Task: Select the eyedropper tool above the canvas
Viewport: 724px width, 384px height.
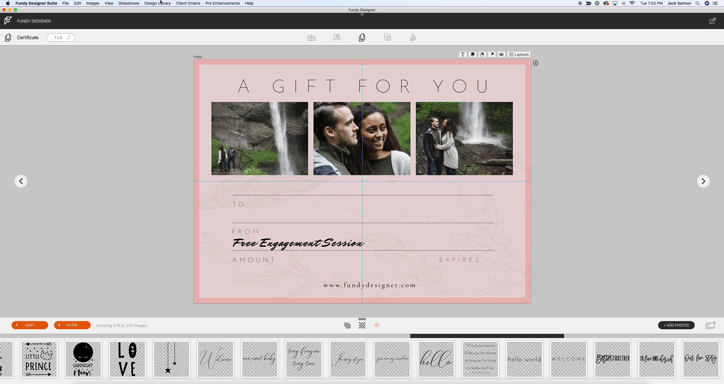Action: pyautogui.click(x=492, y=54)
